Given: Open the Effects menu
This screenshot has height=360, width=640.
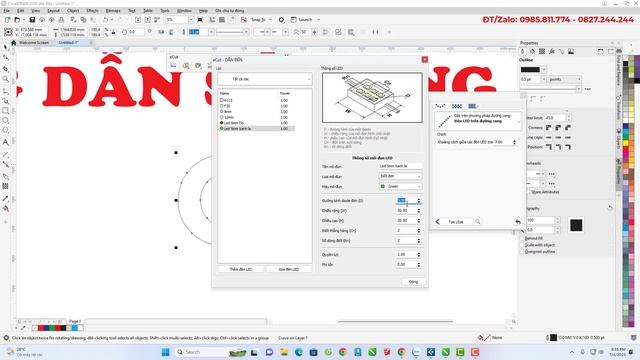Looking at the screenshot, I should pyautogui.click(x=92, y=11).
